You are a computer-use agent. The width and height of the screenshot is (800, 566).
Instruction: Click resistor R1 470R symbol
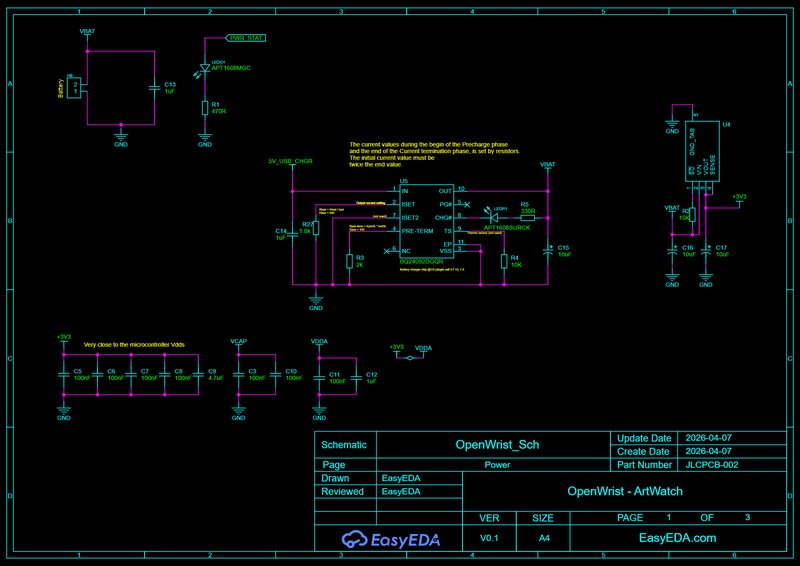pyautogui.click(x=205, y=108)
